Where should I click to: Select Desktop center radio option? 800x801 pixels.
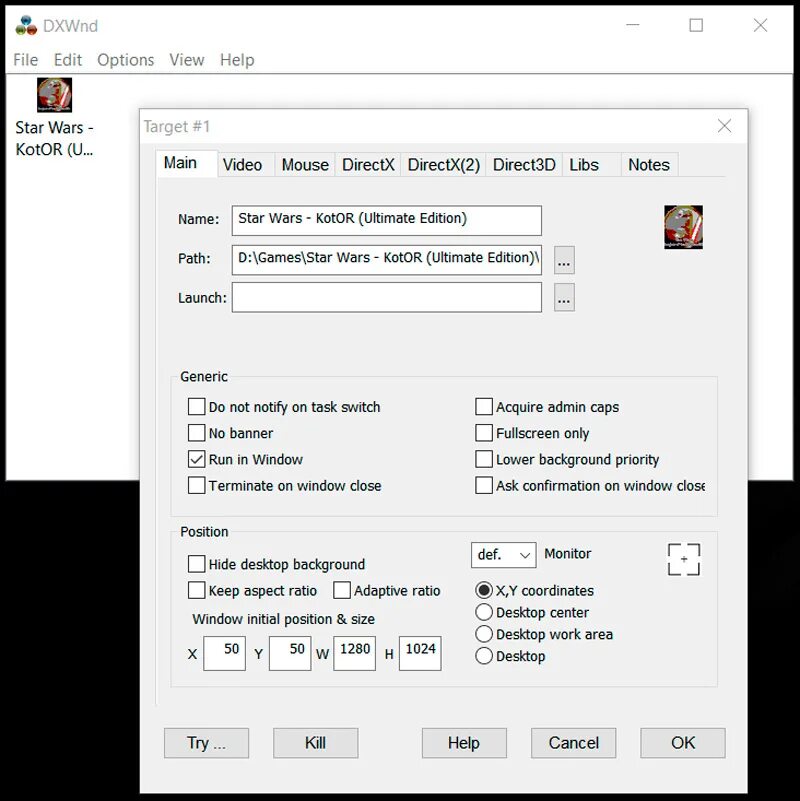click(x=484, y=612)
